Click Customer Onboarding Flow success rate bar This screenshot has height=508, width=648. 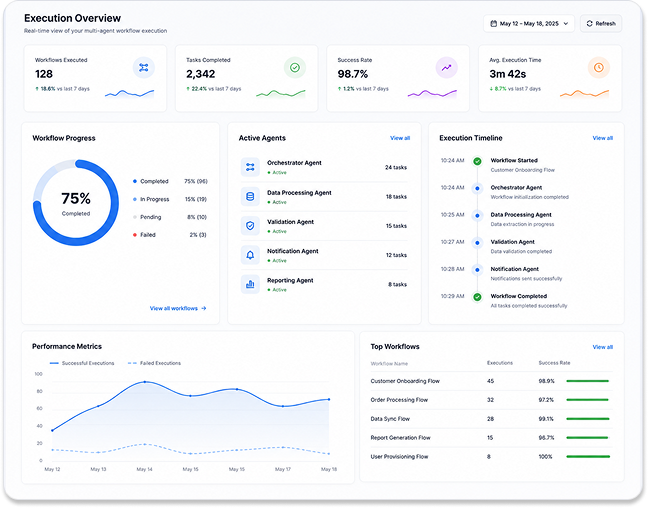[x=588, y=381]
